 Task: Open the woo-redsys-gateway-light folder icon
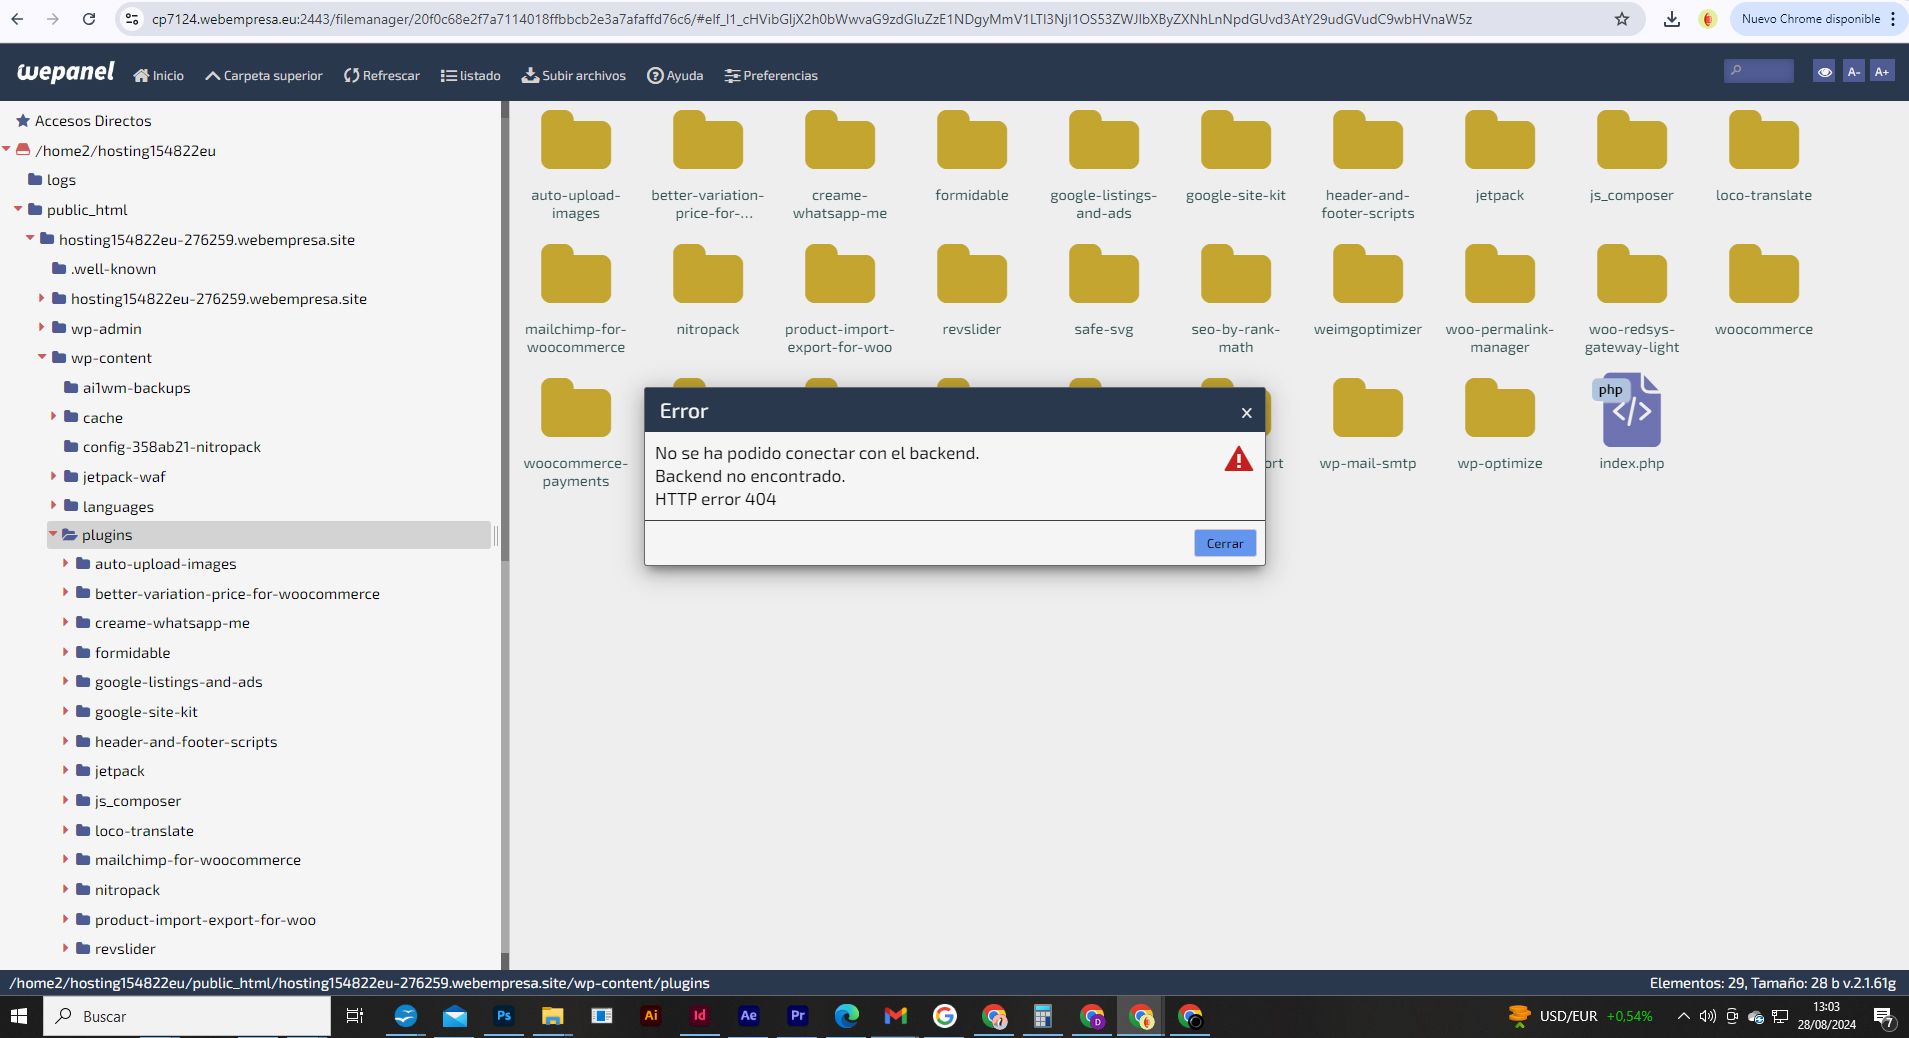click(1632, 274)
